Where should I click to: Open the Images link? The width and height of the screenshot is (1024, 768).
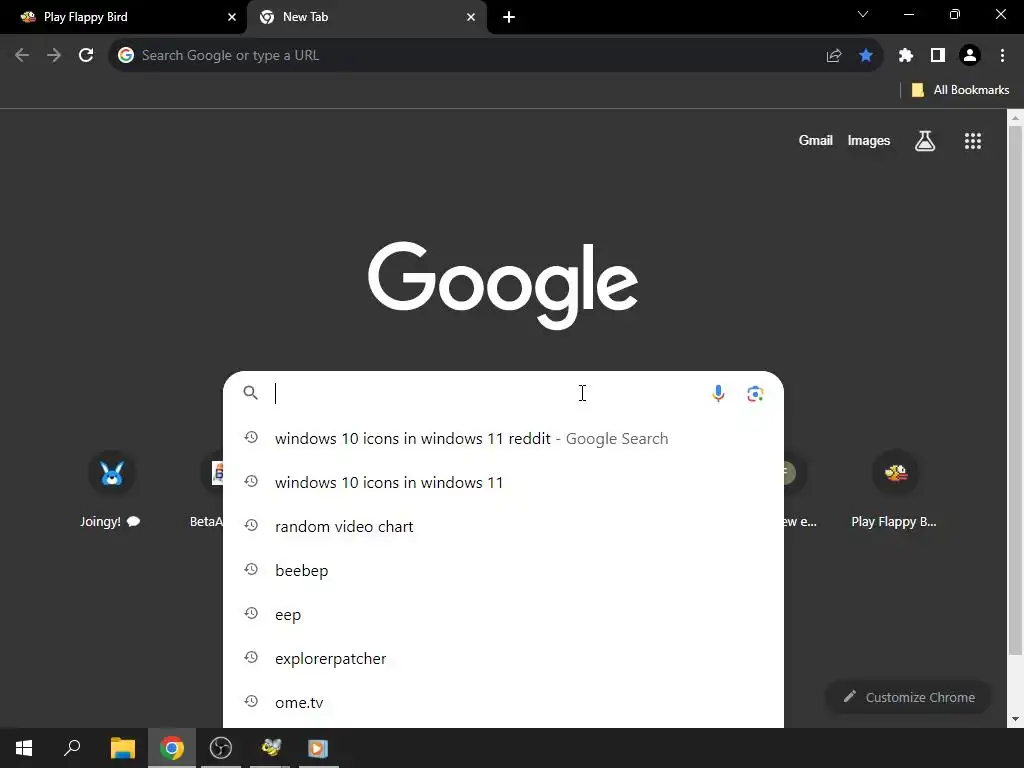click(x=869, y=140)
